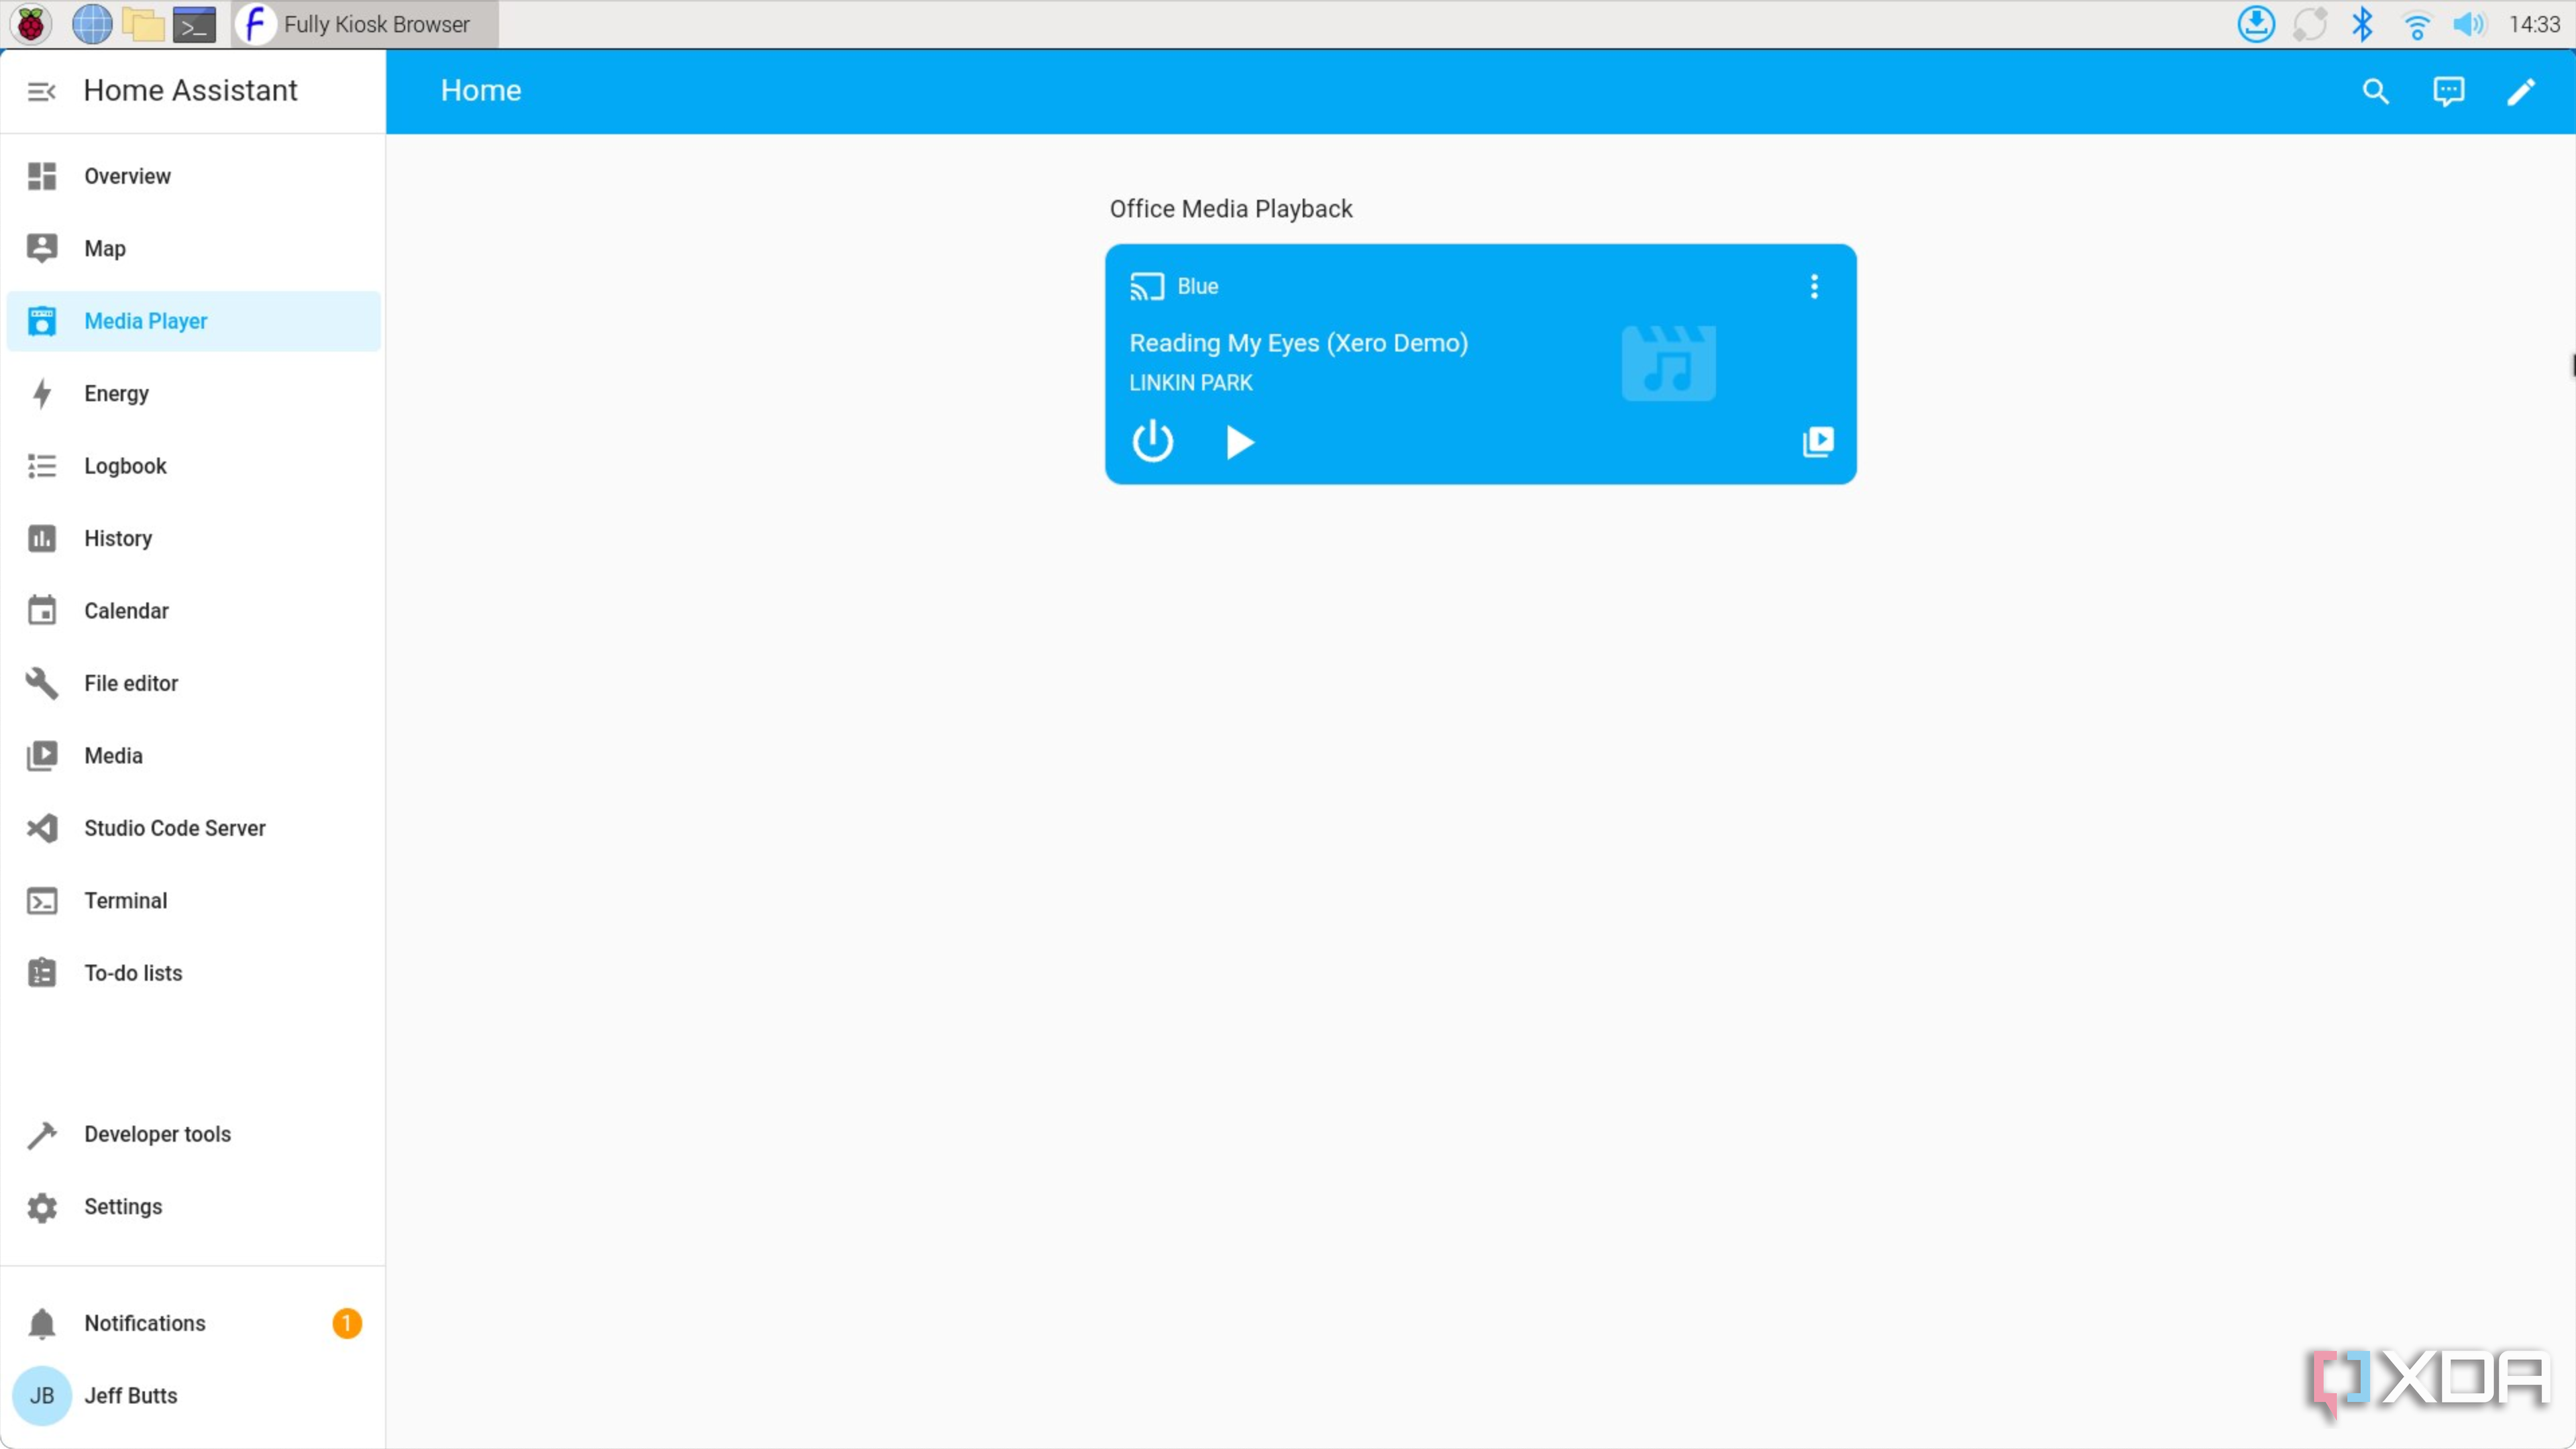Click the Calendar sidebar icon
This screenshot has height=1449, width=2576.
(x=42, y=610)
